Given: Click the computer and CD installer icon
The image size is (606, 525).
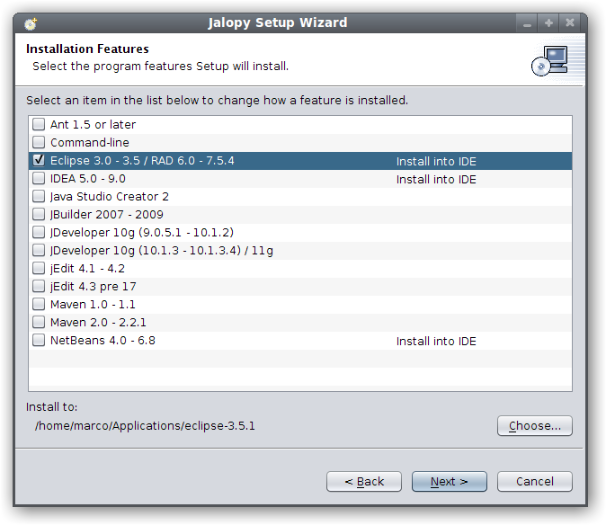Looking at the screenshot, I should coord(550,61).
